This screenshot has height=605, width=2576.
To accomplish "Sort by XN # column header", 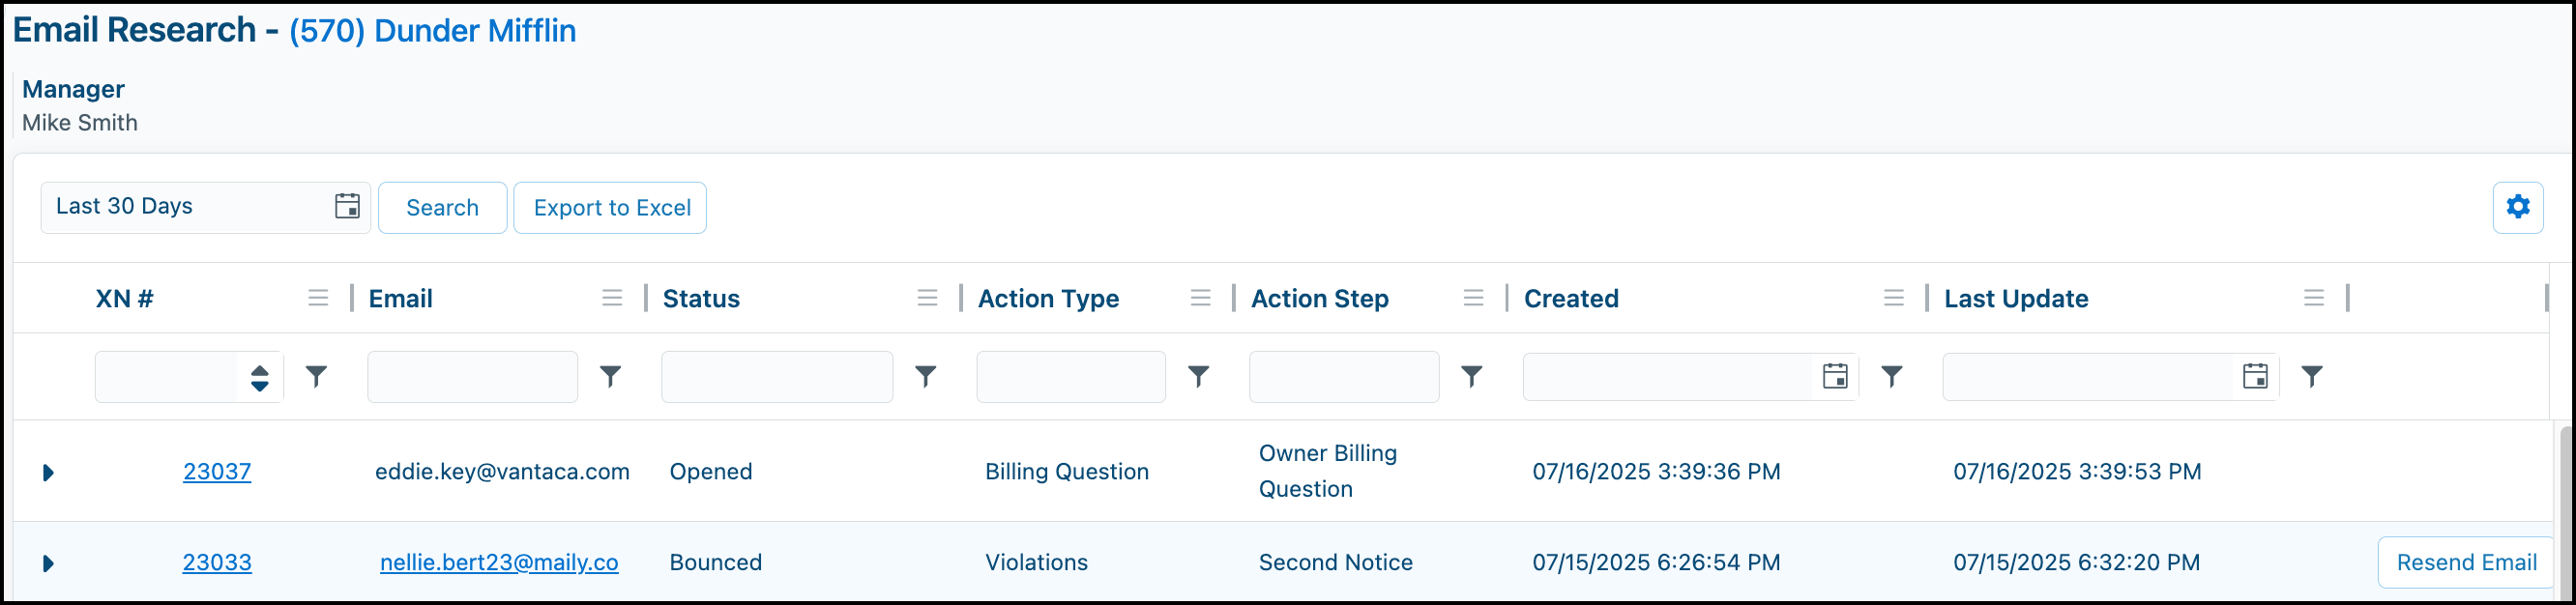I will tap(124, 298).
